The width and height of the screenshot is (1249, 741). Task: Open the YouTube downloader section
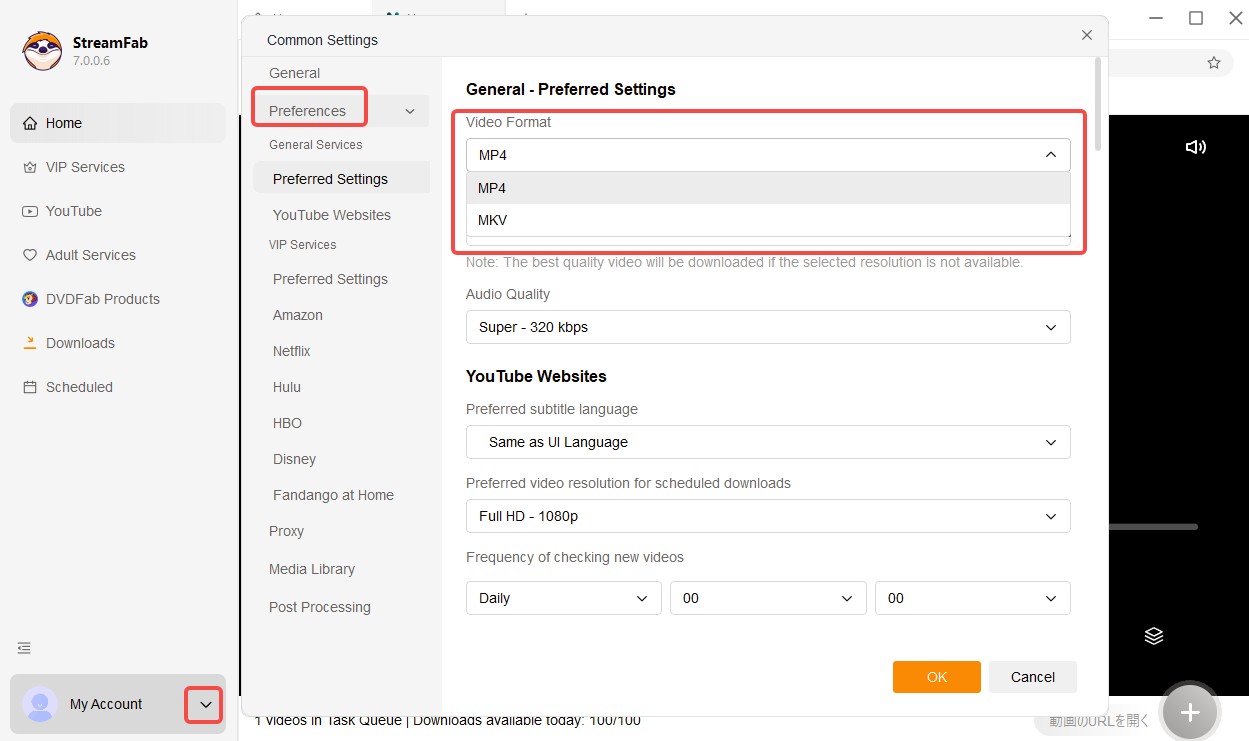point(74,211)
